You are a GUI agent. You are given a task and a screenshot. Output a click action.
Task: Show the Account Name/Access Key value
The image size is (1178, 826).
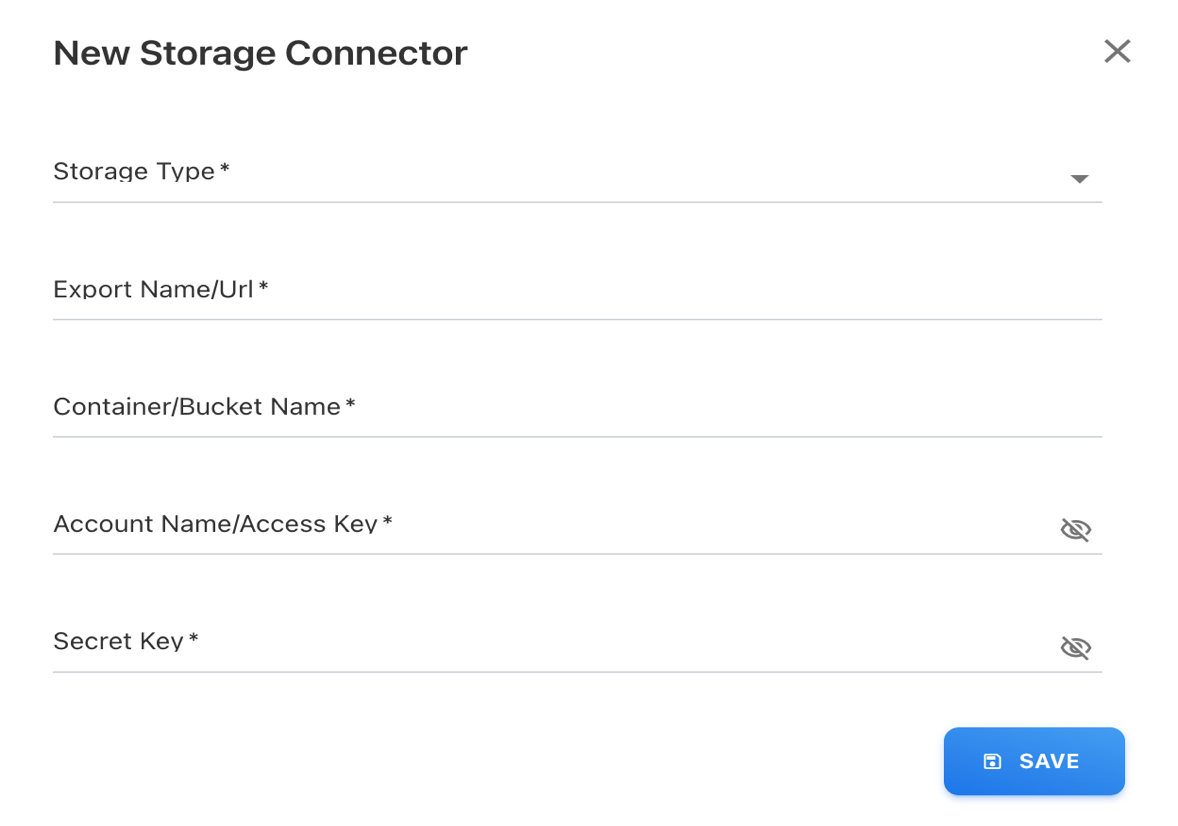click(x=1075, y=529)
